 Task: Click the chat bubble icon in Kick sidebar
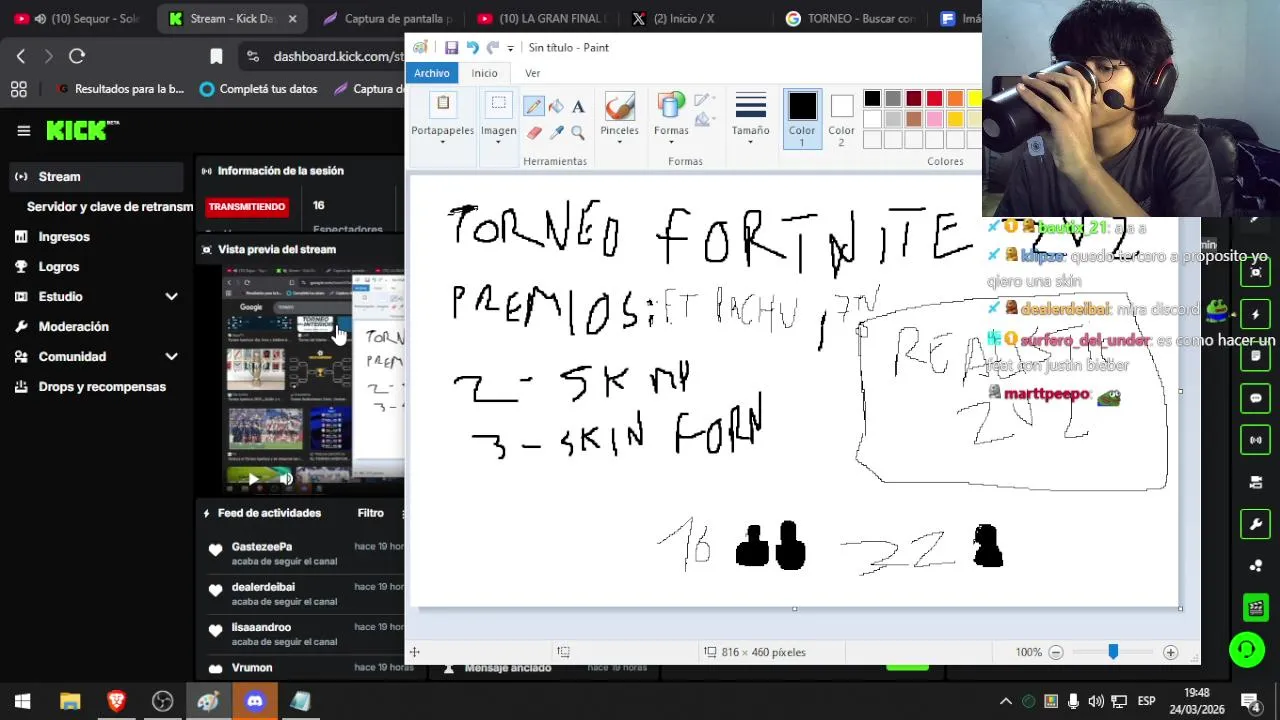(1256, 398)
